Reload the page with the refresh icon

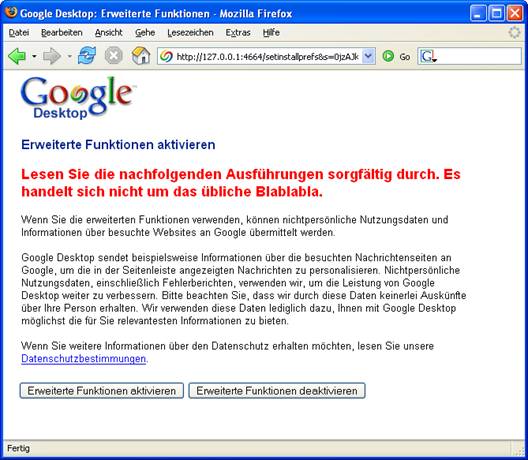point(87,56)
